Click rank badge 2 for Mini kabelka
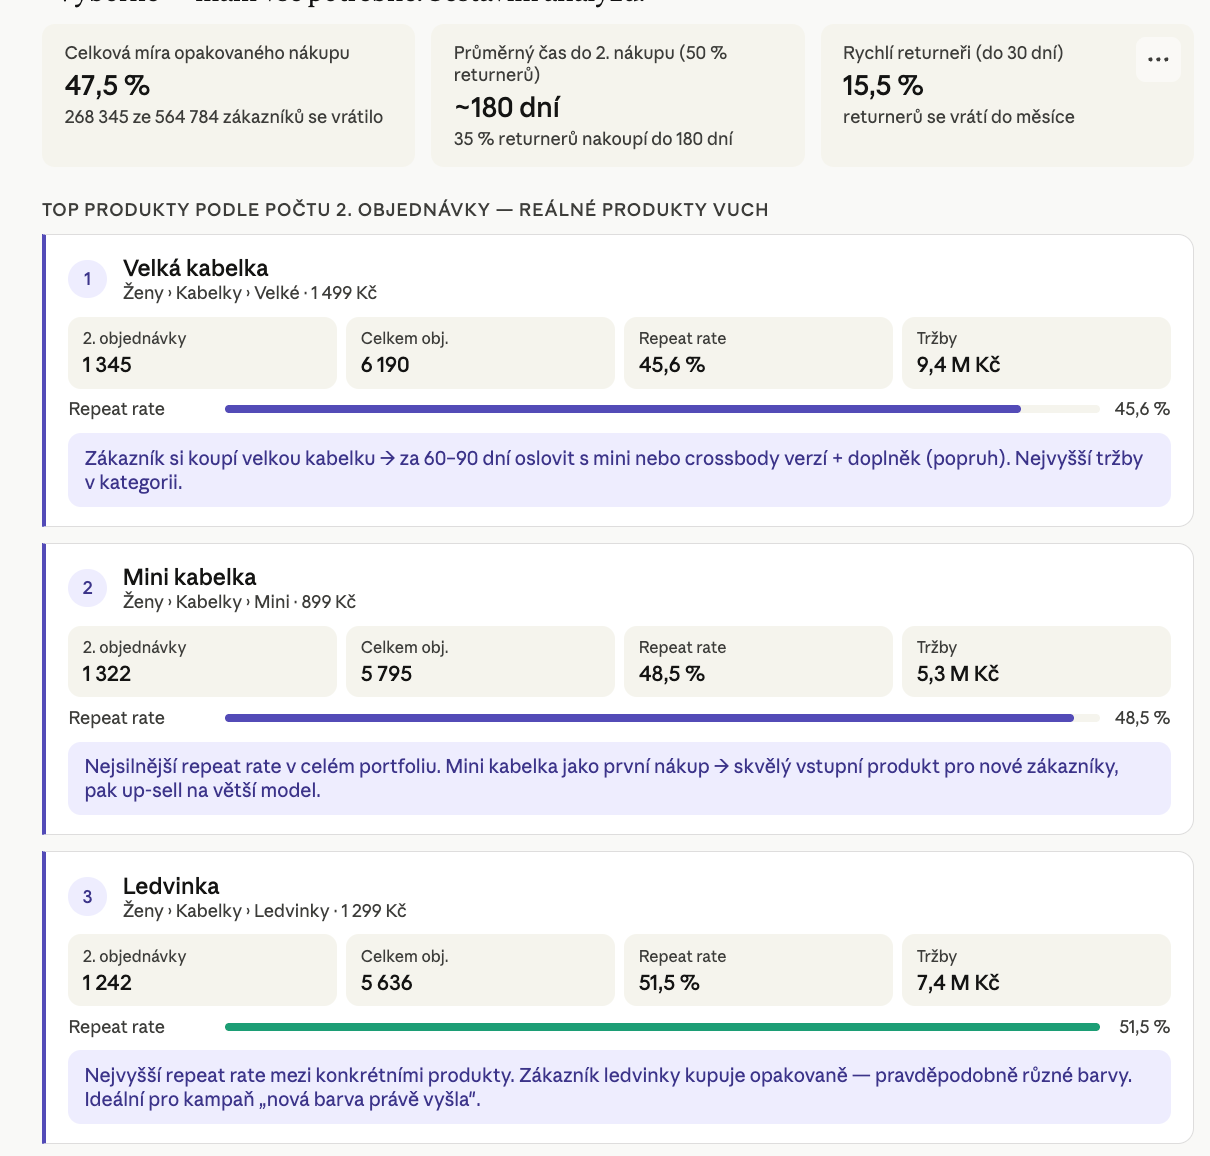The height and width of the screenshot is (1156, 1210). coord(88,588)
